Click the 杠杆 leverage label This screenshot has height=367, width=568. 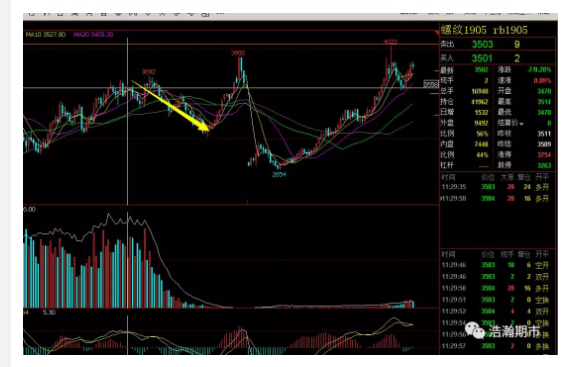click(x=447, y=165)
